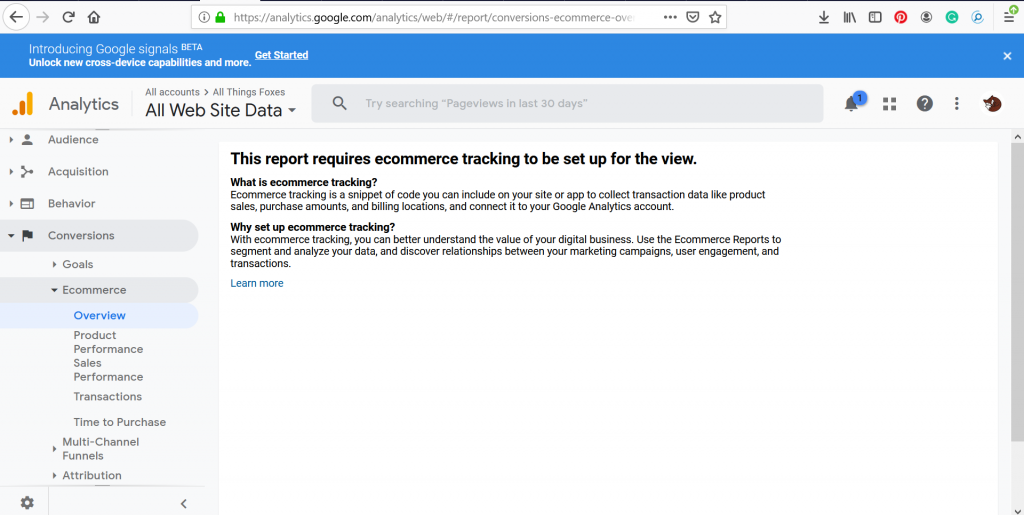Collapse the sidebar with the chevron
1024x515 pixels.
pyautogui.click(x=184, y=503)
